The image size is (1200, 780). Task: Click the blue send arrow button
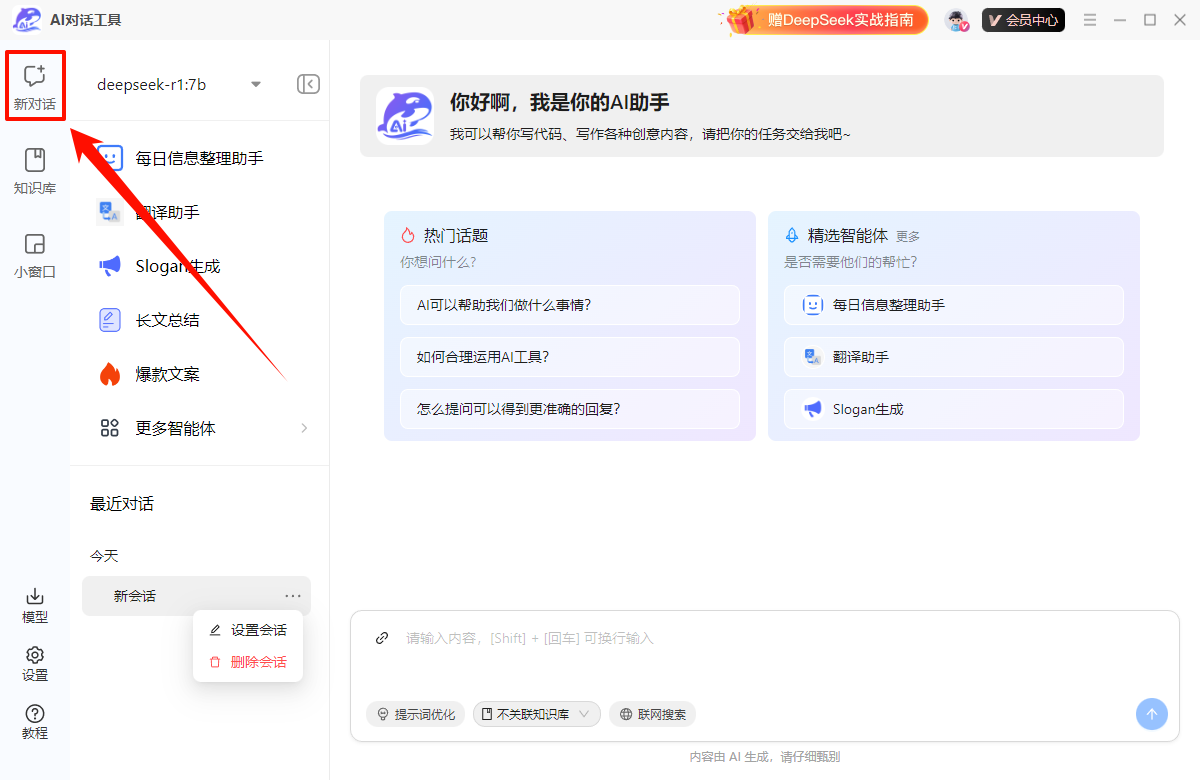coord(1151,714)
